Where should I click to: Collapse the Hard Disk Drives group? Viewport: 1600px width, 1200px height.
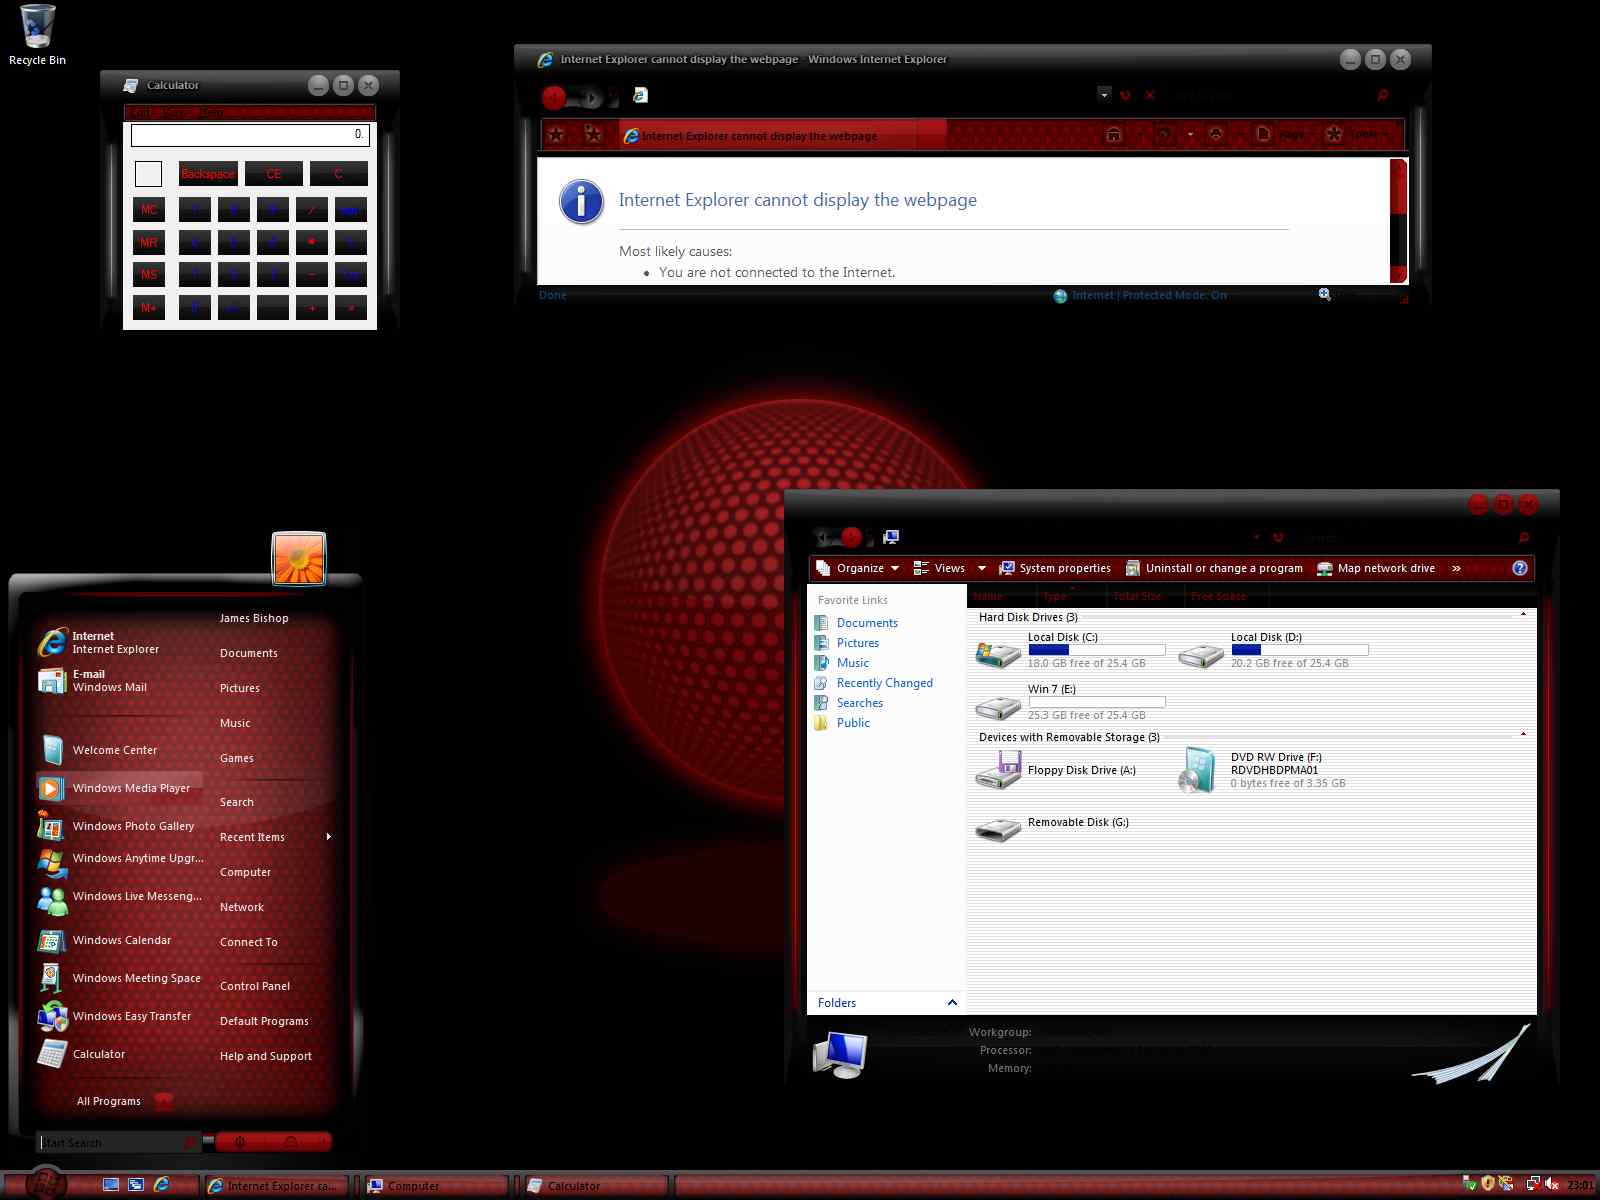click(1523, 614)
